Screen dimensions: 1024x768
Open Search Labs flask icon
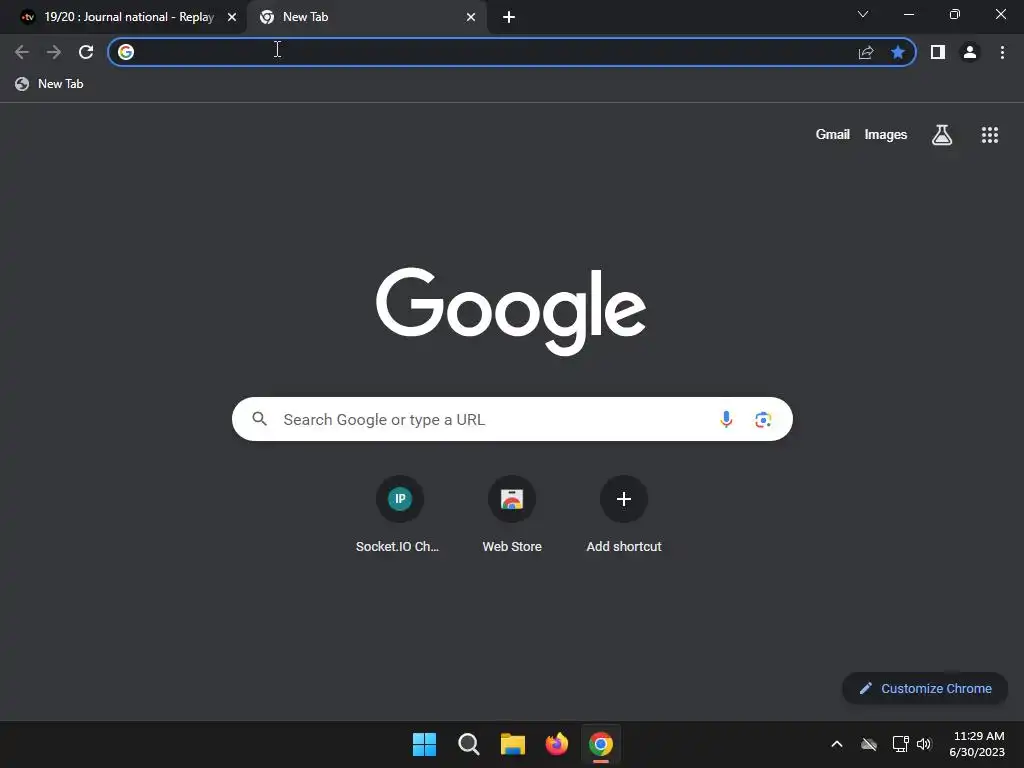tap(942, 135)
